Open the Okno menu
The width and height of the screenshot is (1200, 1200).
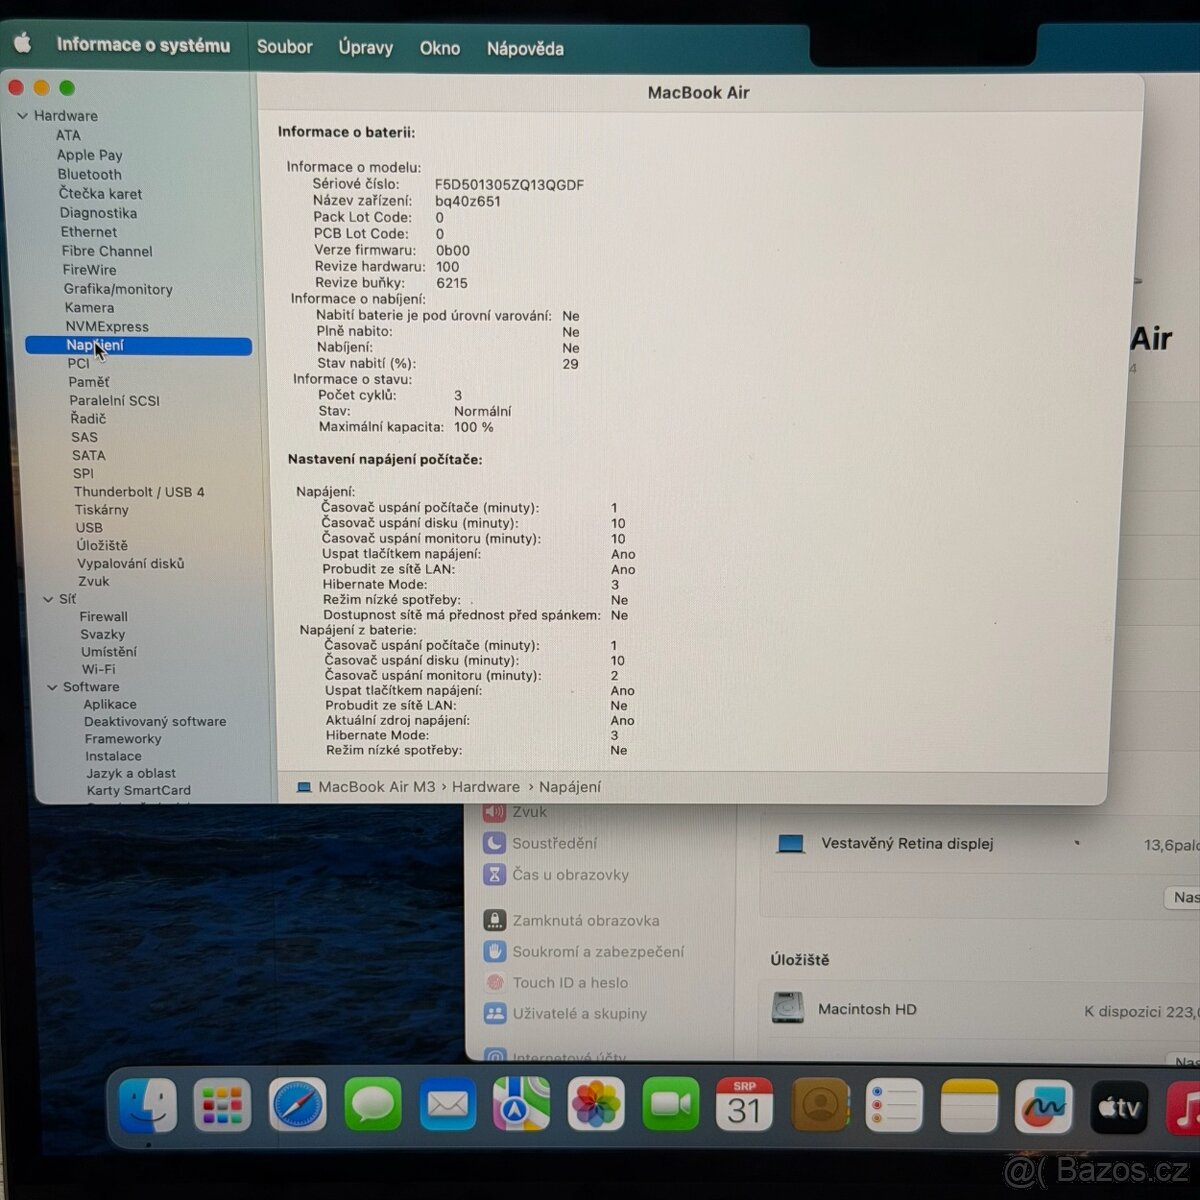pyautogui.click(x=439, y=48)
